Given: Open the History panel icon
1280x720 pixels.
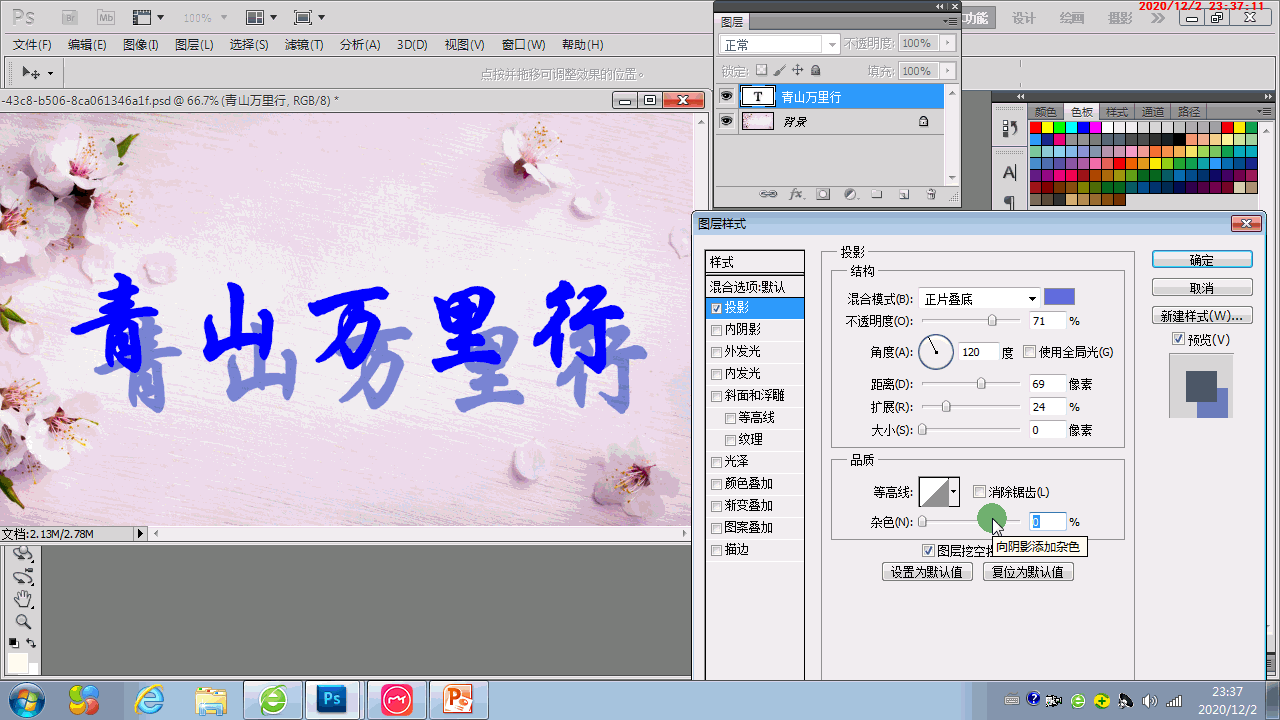Looking at the screenshot, I should coord(1010,129).
